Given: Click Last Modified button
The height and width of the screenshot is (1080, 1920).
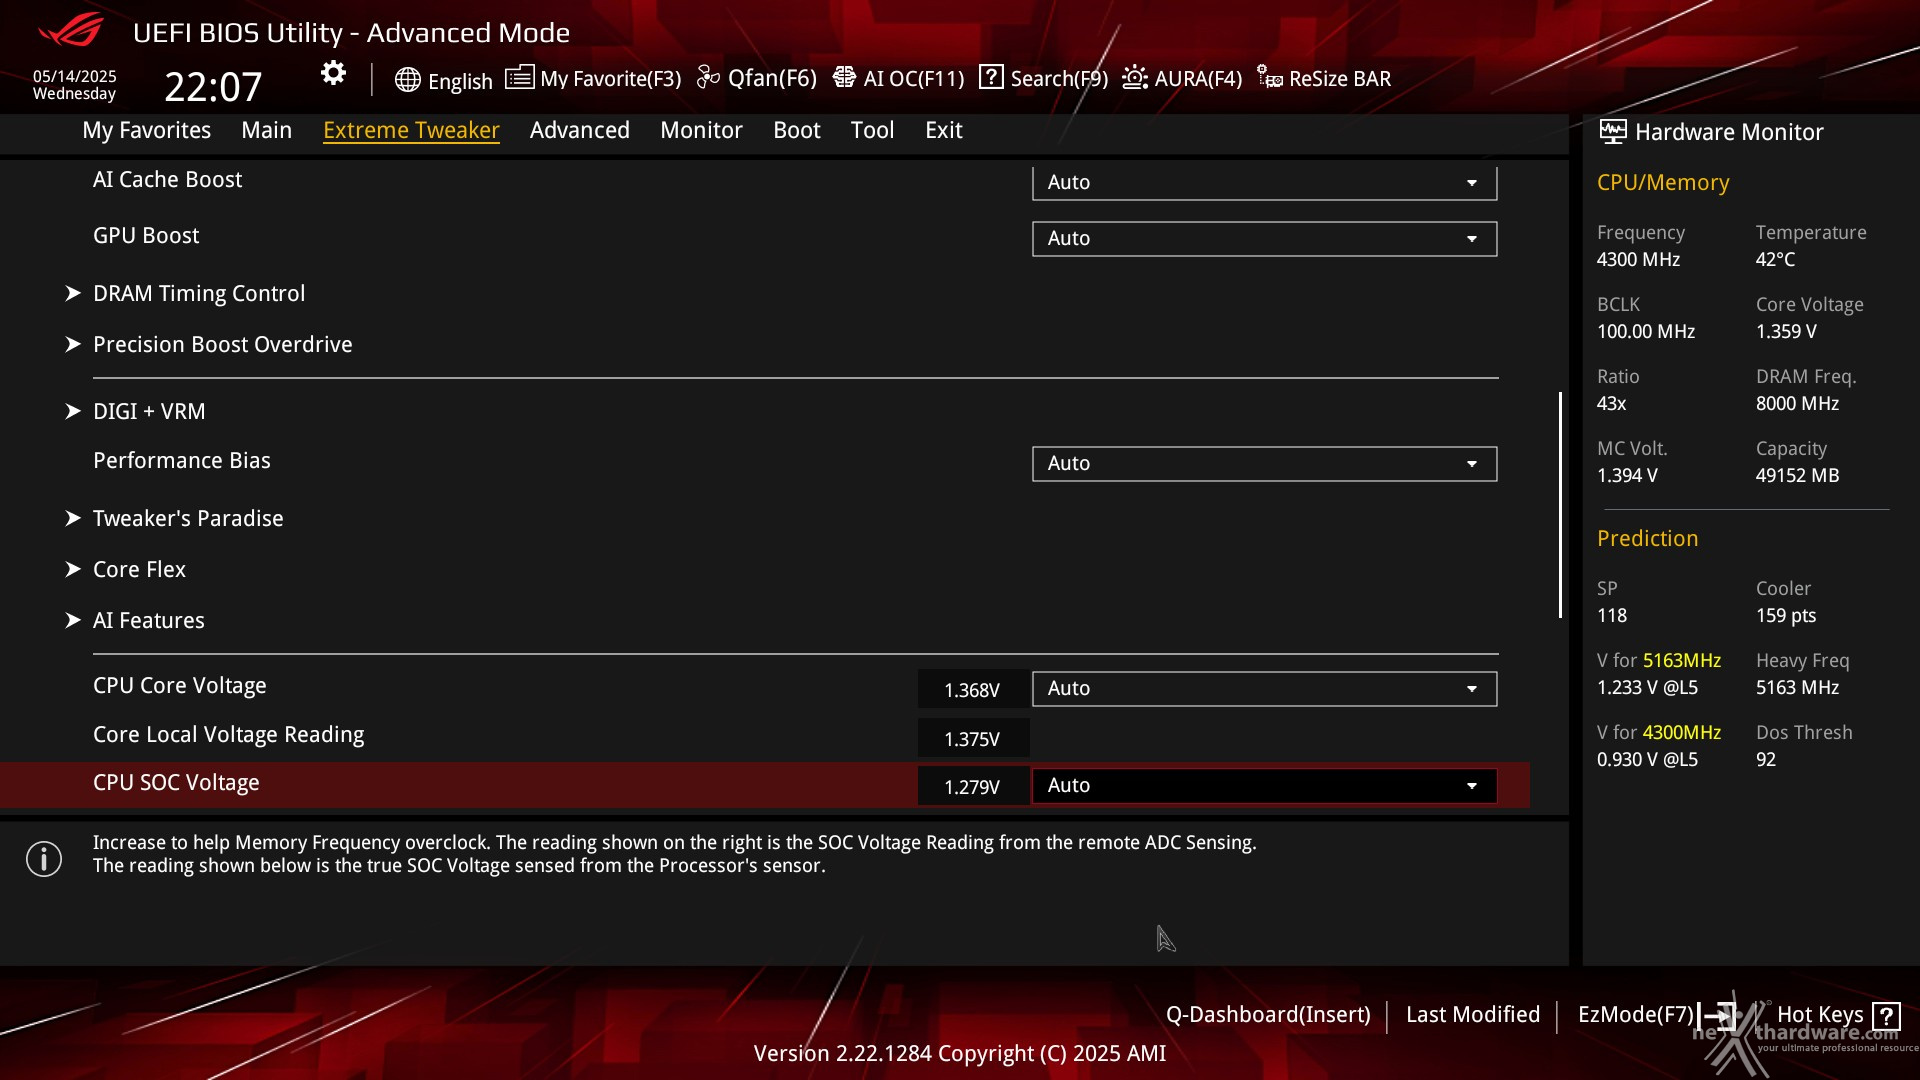Looking at the screenshot, I should (1472, 1015).
